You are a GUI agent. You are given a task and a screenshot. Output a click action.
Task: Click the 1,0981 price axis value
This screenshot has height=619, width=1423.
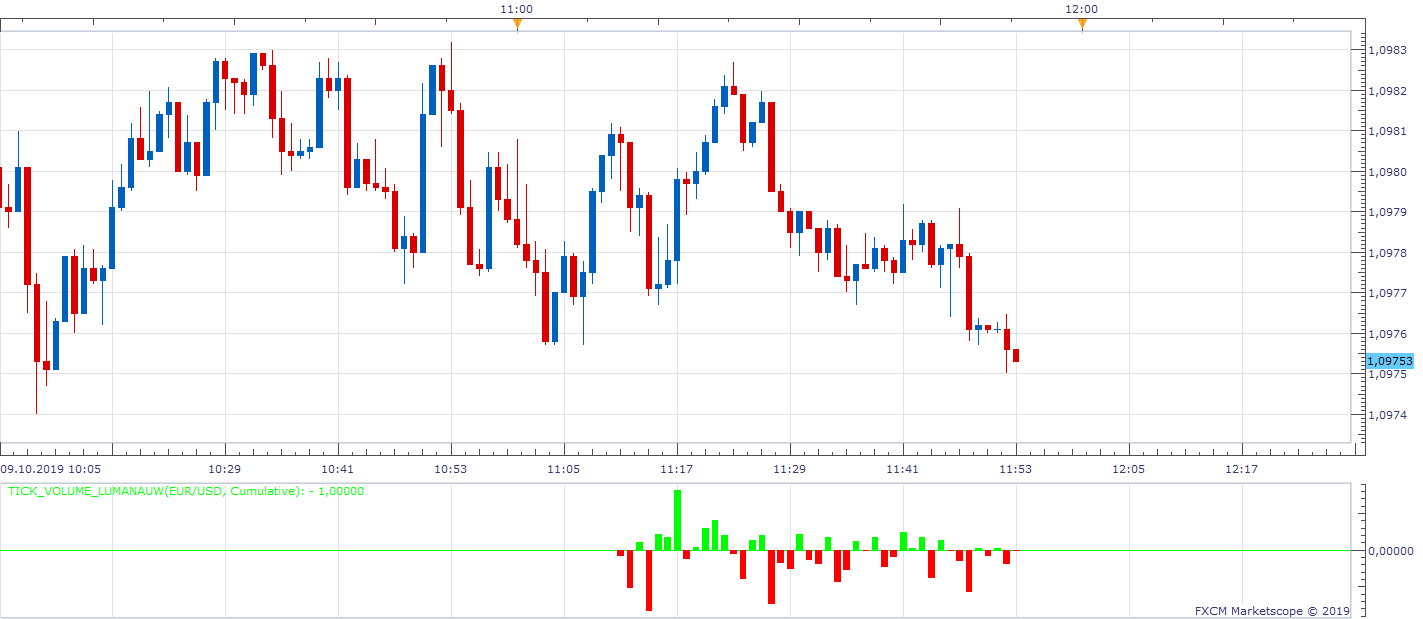pyautogui.click(x=1389, y=131)
